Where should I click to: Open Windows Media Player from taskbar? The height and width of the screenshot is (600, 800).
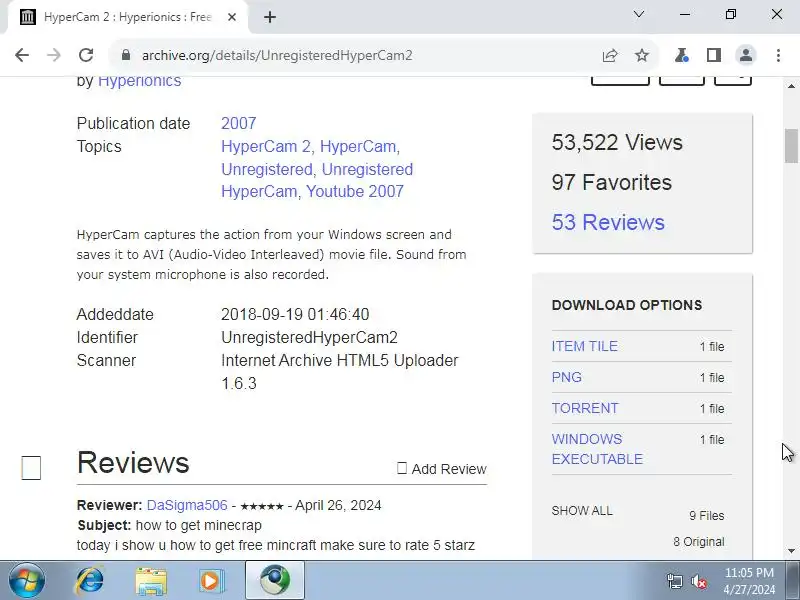[x=211, y=581]
